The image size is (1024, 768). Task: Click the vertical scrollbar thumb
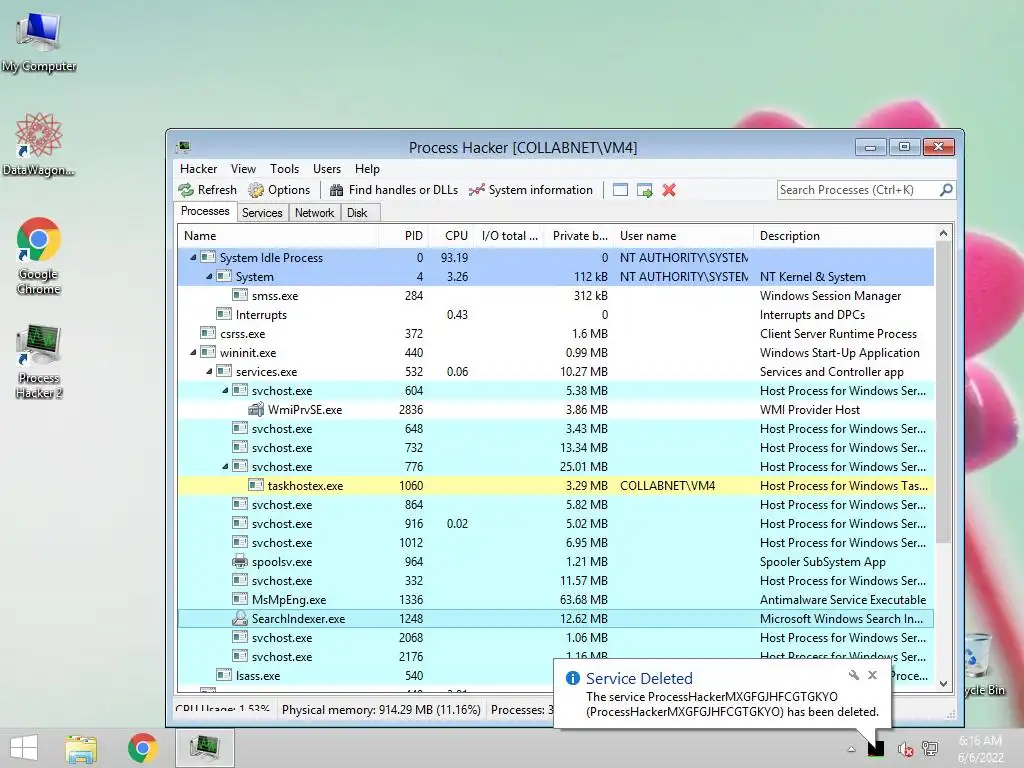click(x=943, y=392)
